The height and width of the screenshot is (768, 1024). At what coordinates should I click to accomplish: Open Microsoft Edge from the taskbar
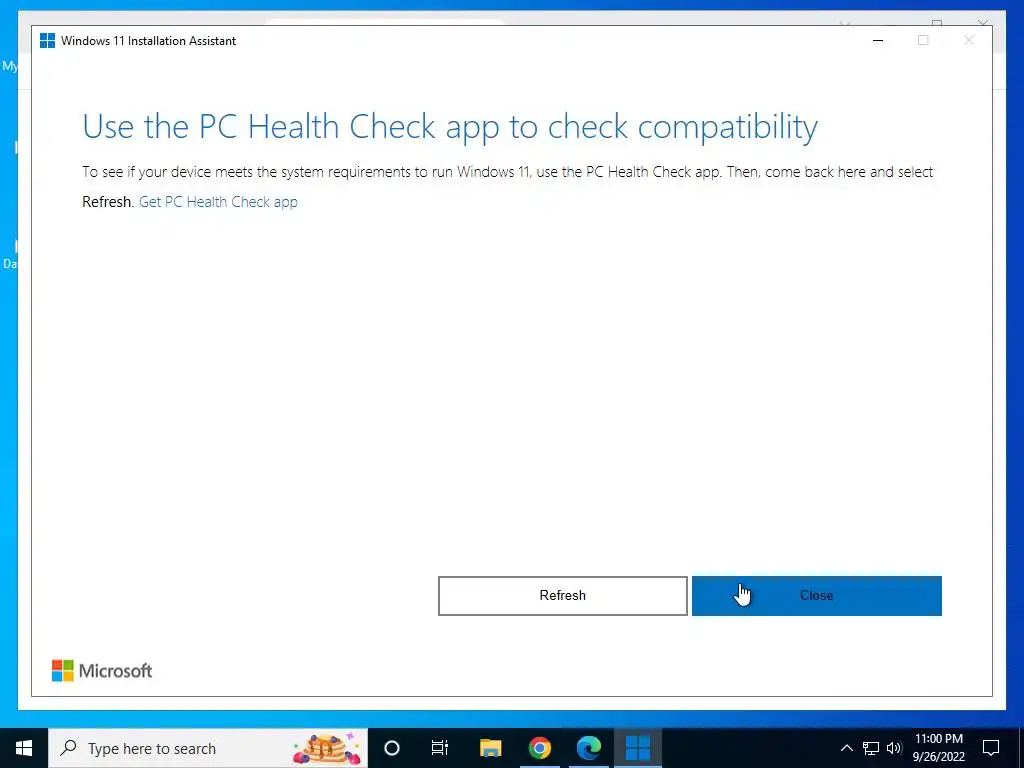[589, 748]
